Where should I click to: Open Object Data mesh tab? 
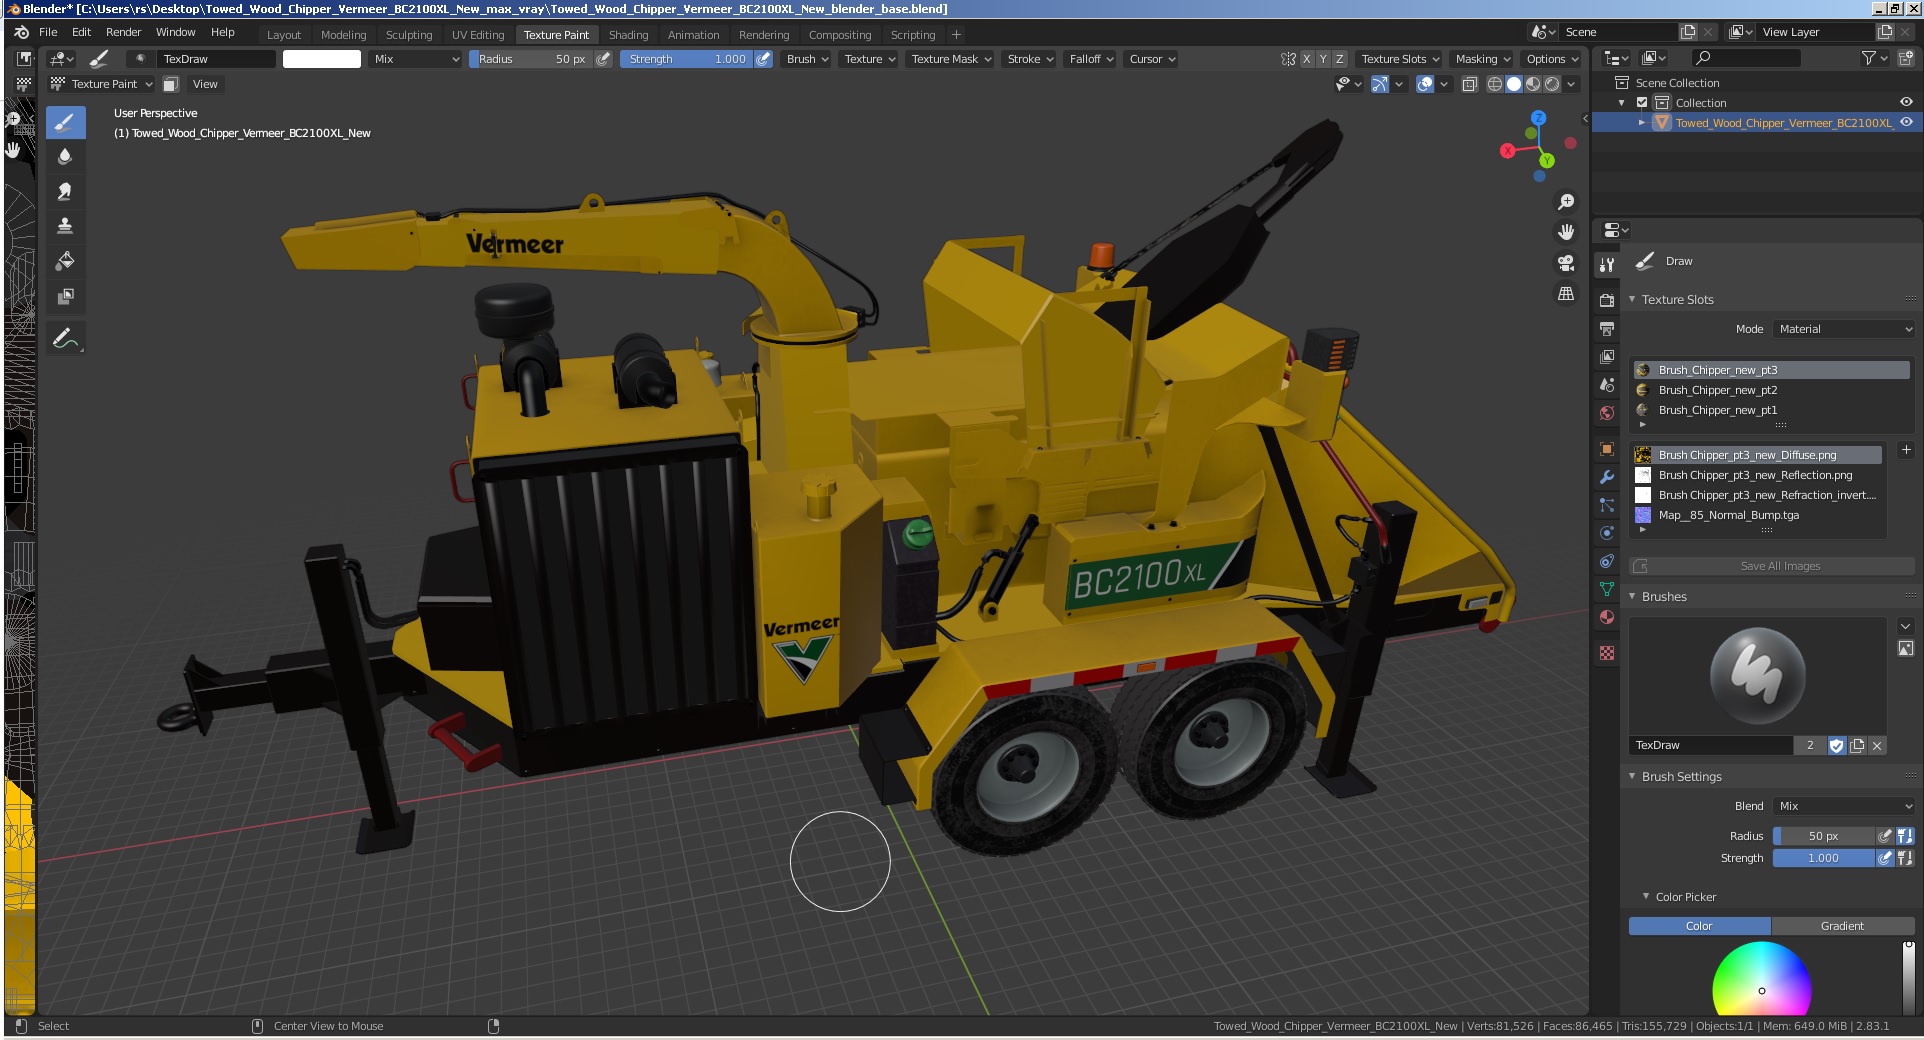(1607, 589)
